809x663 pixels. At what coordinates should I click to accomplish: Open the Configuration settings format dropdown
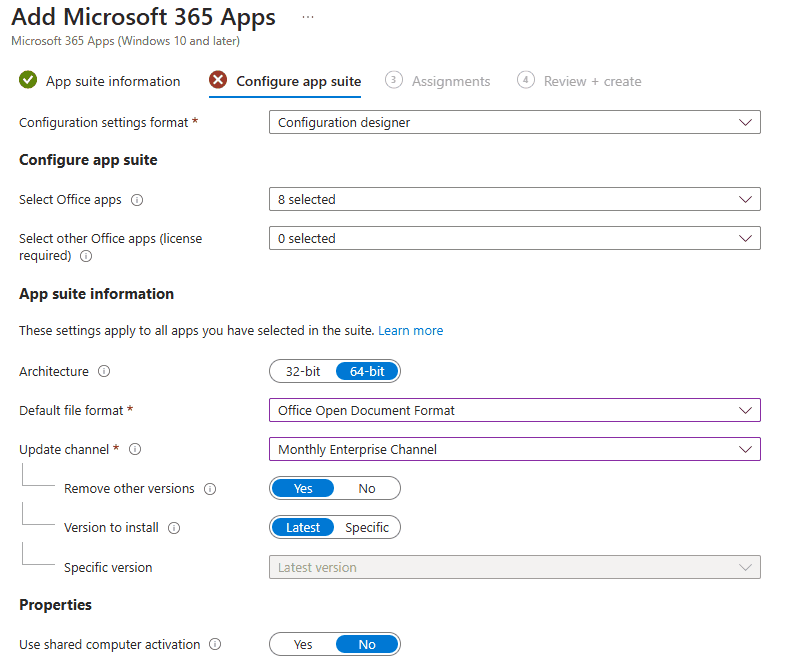[514, 122]
